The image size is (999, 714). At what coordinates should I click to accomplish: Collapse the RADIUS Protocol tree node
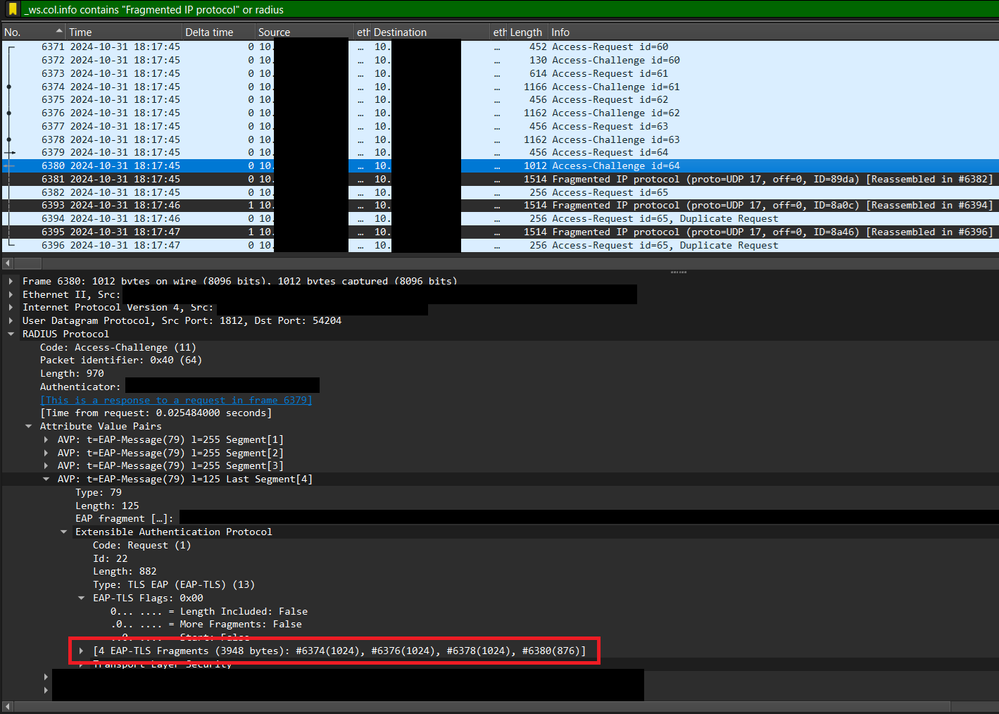11,334
